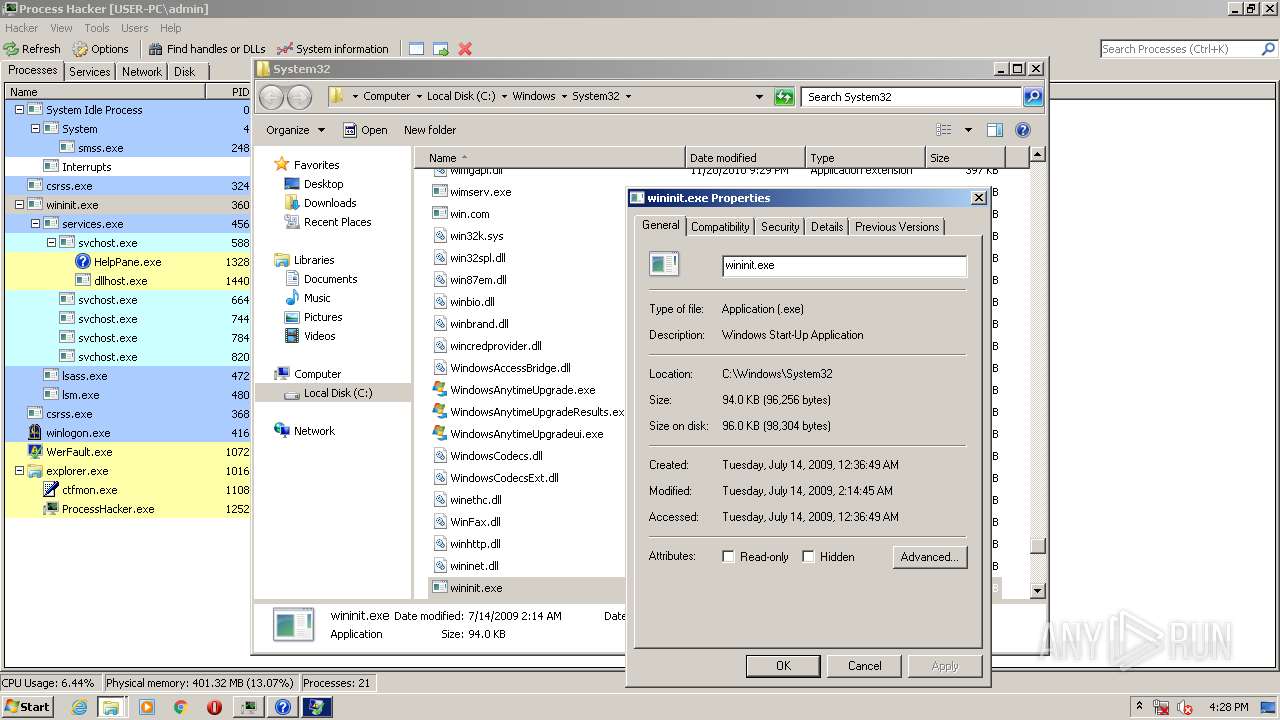Click the Explorer search magnifier icon
The image size is (1280, 720).
(1033, 97)
